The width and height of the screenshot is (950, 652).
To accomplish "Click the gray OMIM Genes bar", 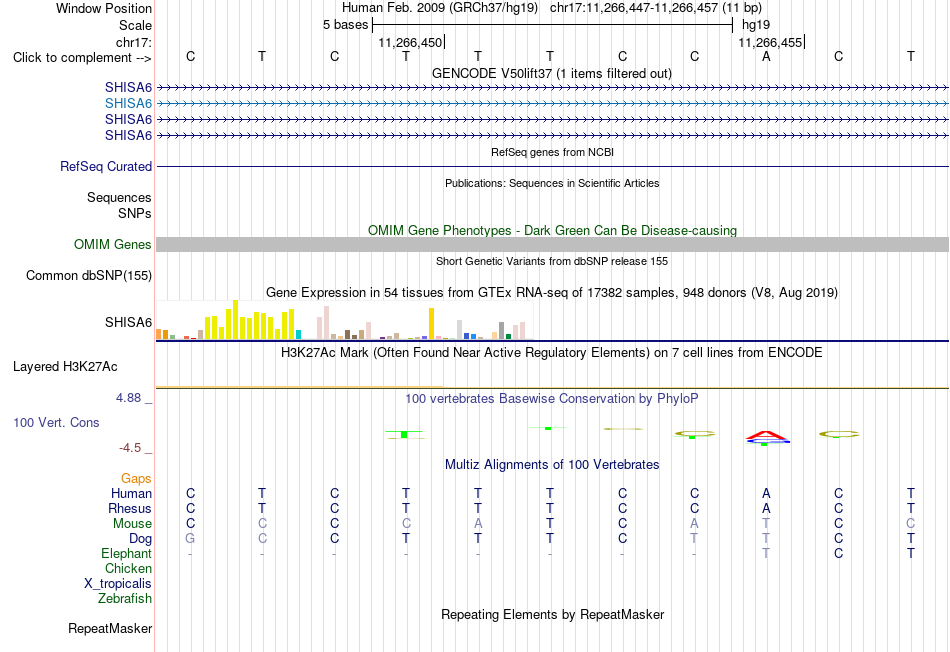I will point(552,244).
